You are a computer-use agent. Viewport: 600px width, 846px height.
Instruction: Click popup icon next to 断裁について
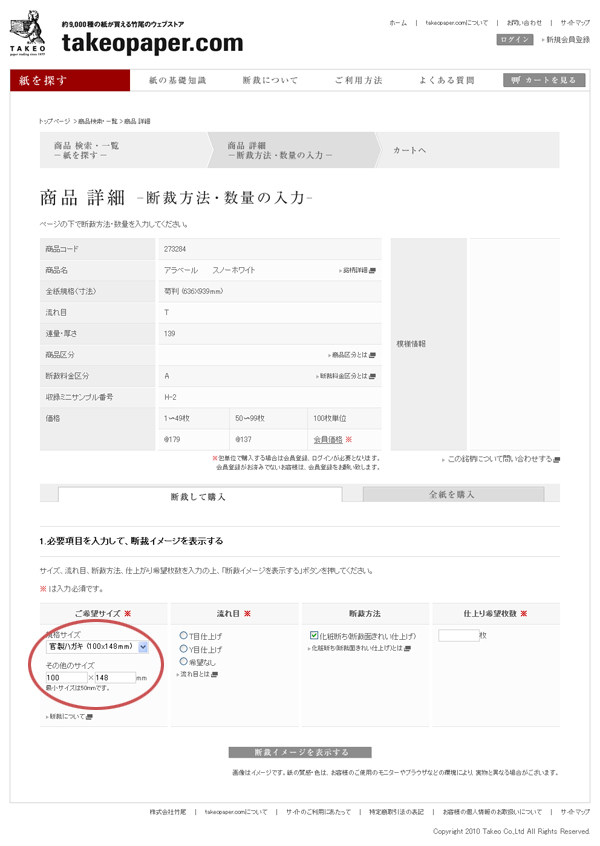[x=89, y=716]
